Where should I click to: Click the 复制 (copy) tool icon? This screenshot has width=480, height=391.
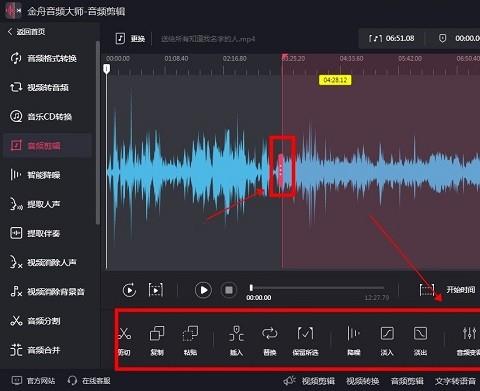coord(157,333)
